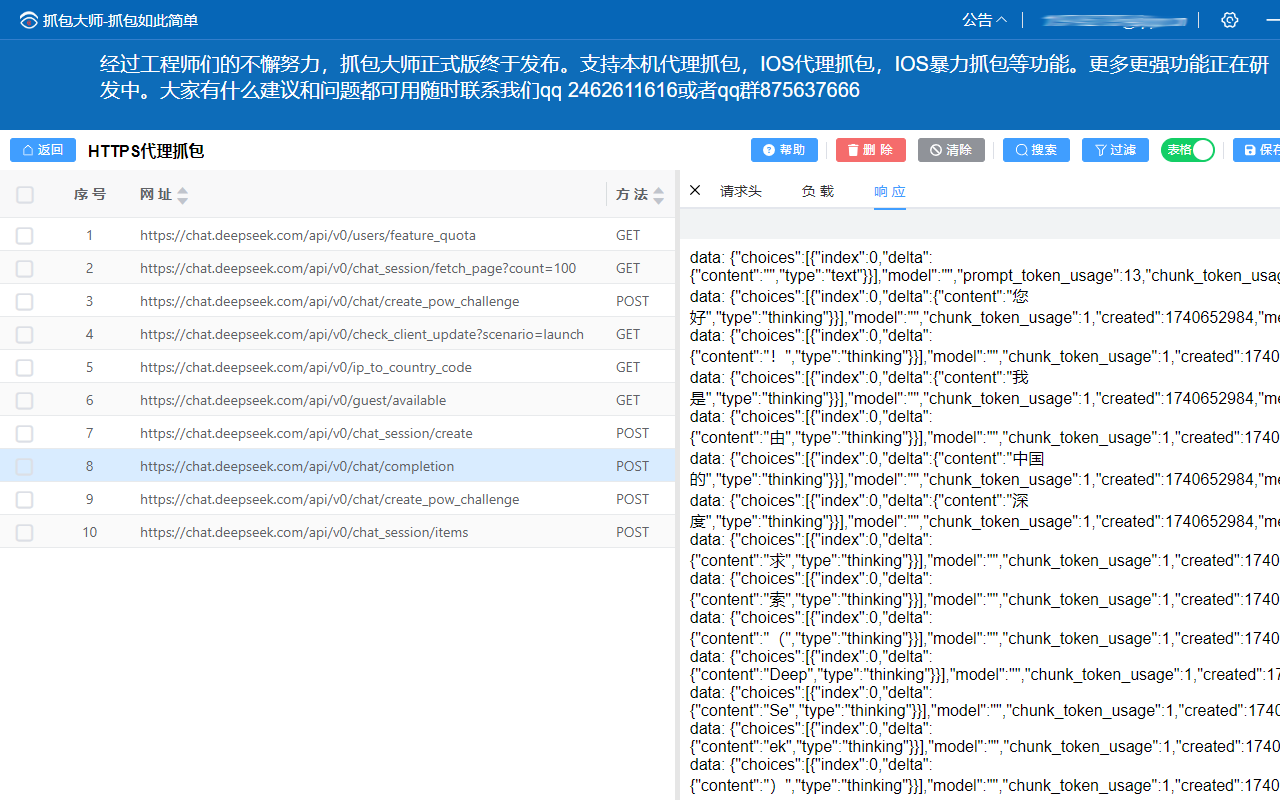
Task: Open the 搜索 search button
Action: pyautogui.click(x=1036, y=150)
